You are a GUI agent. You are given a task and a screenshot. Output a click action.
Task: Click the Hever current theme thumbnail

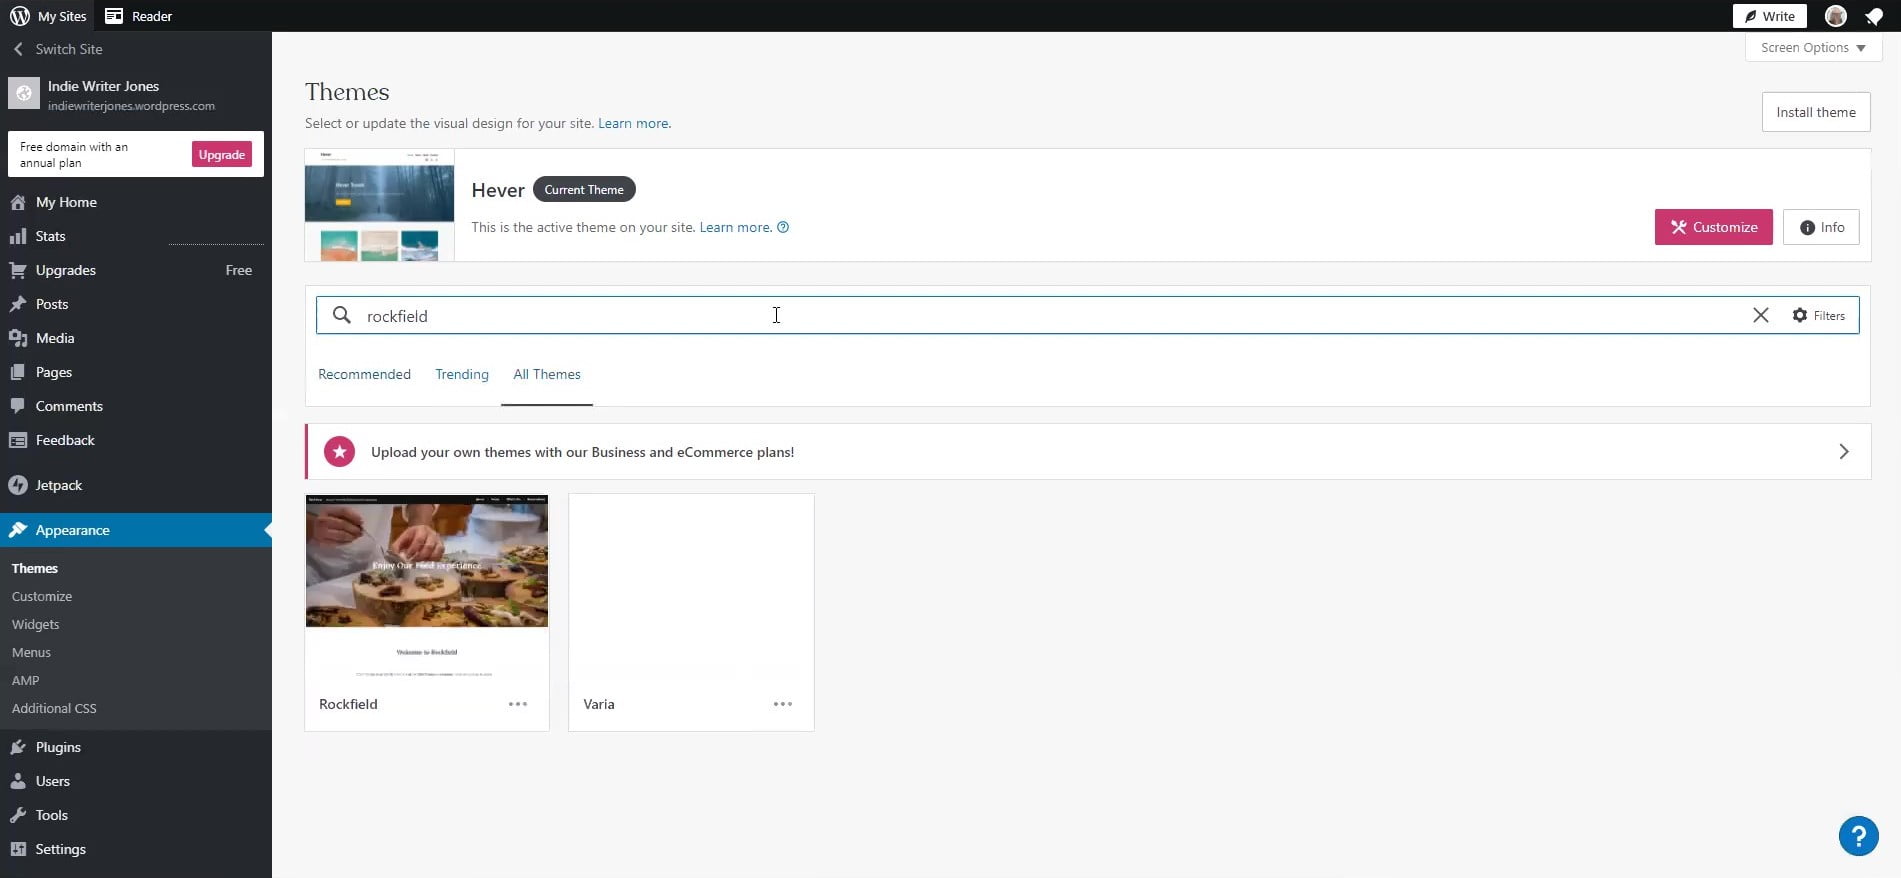pos(379,205)
